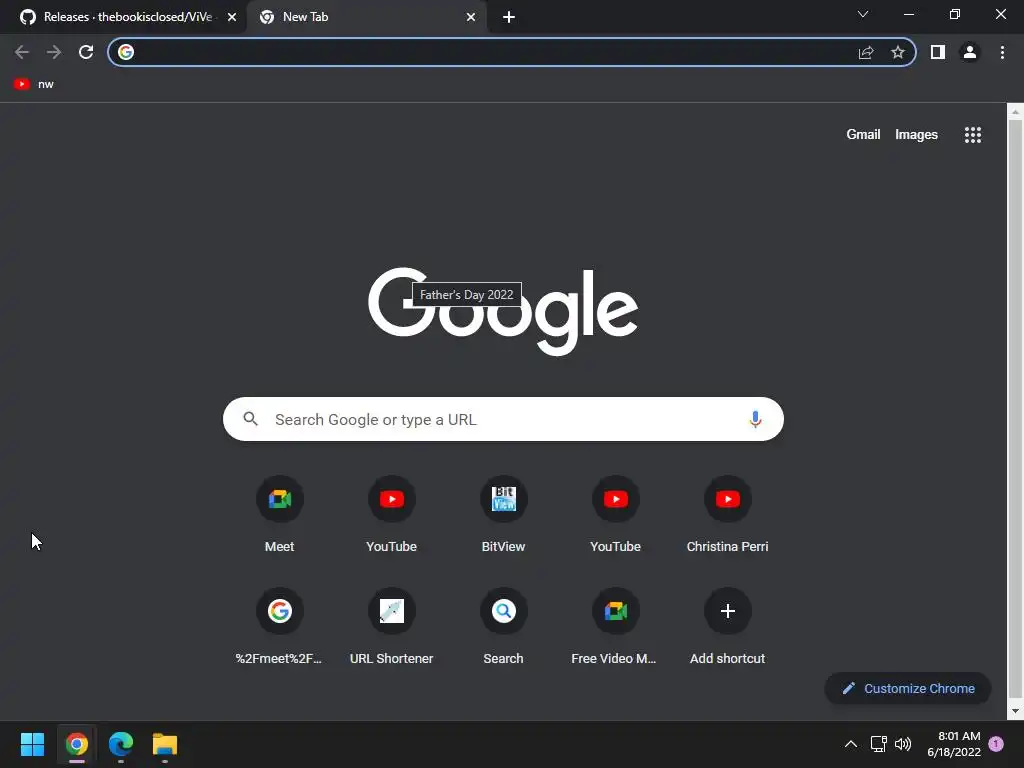Open File Explorer from taskbar

pos(165,744)
